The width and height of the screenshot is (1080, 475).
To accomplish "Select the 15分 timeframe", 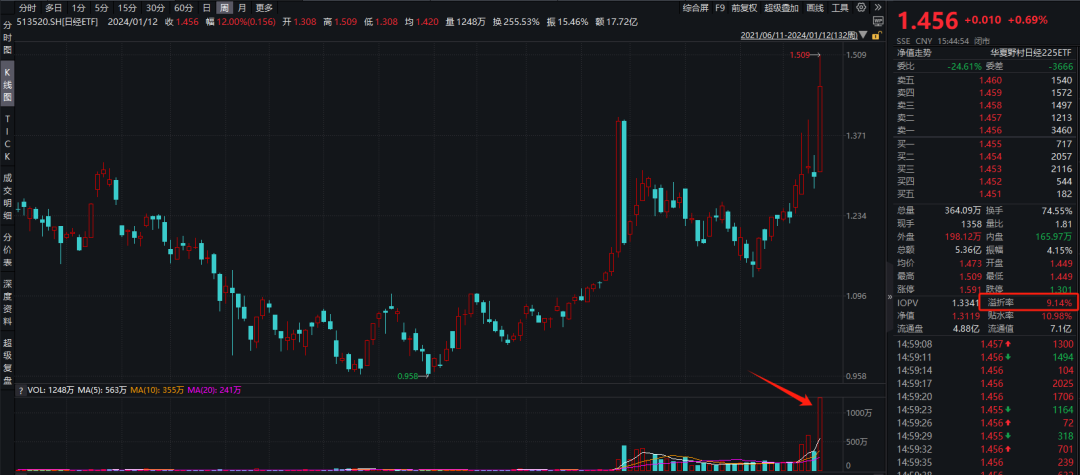I will pyautogui.click(x=127, y=8).
